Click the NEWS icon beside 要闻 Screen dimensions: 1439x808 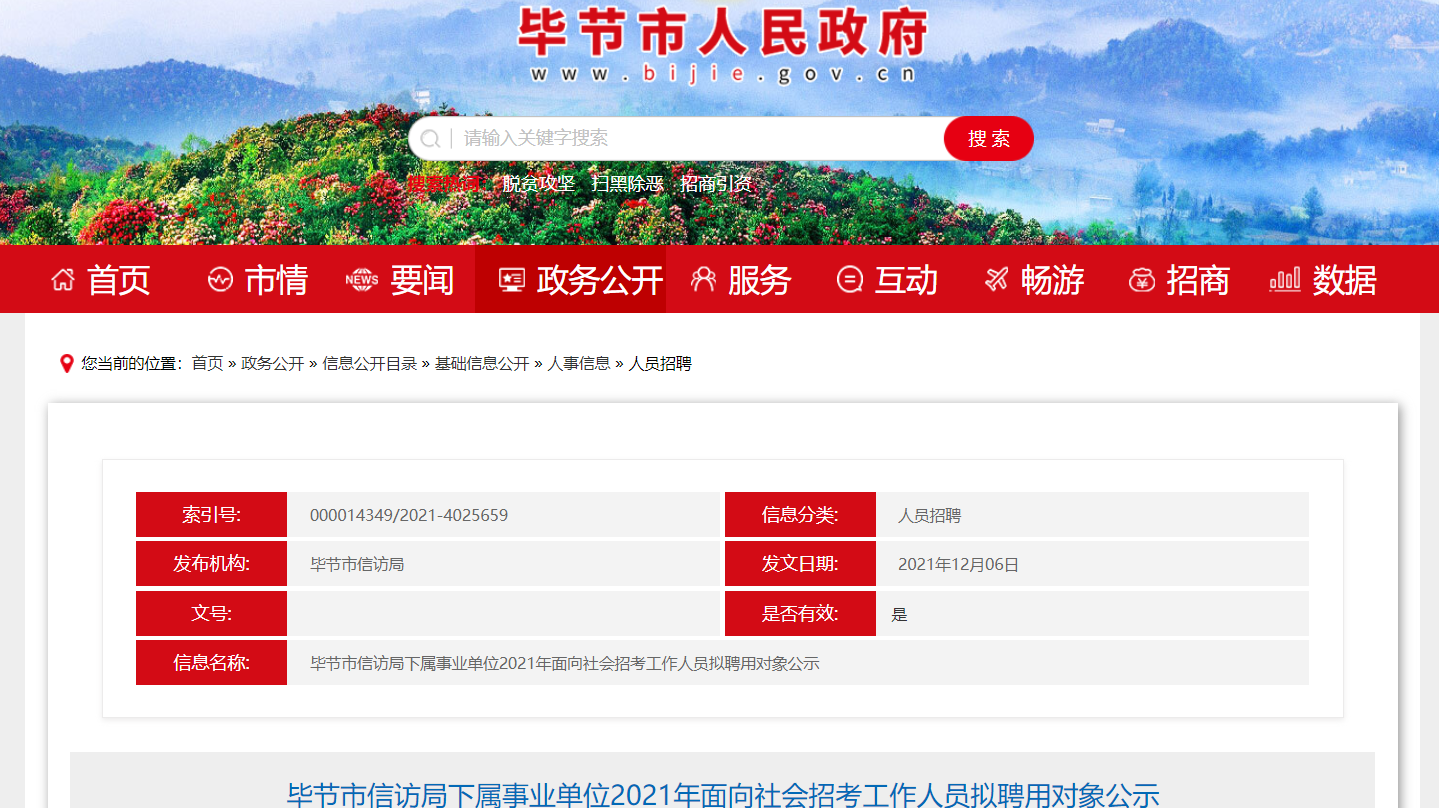click(362, 280)
